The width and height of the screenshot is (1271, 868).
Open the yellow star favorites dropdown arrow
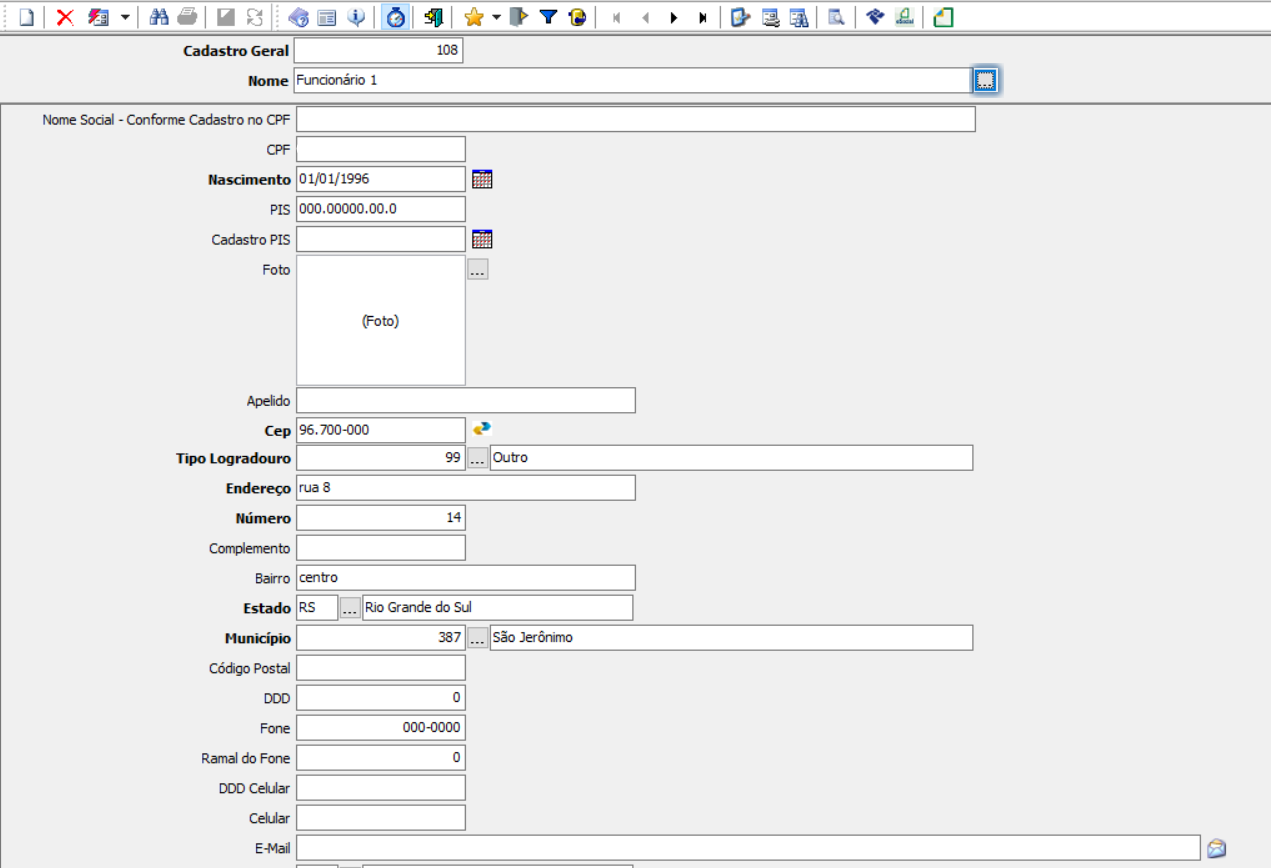496,17
